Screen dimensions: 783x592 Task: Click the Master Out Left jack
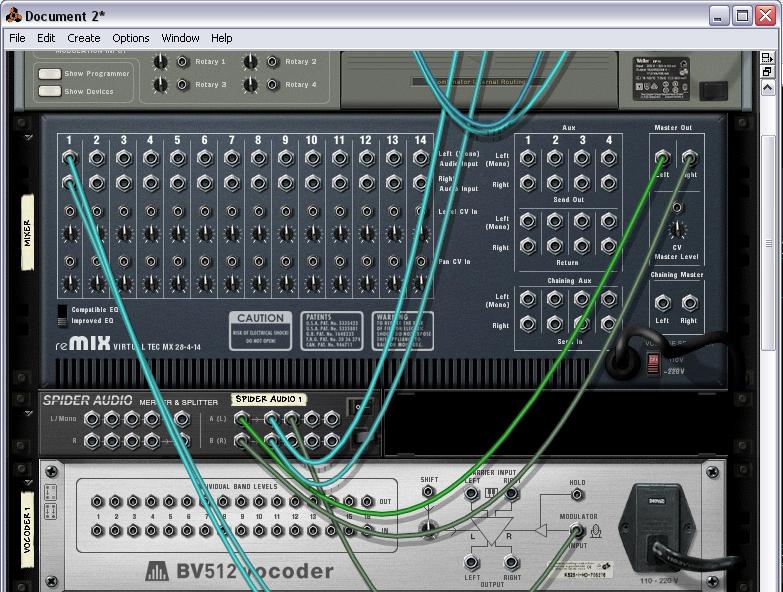[663, 158]
